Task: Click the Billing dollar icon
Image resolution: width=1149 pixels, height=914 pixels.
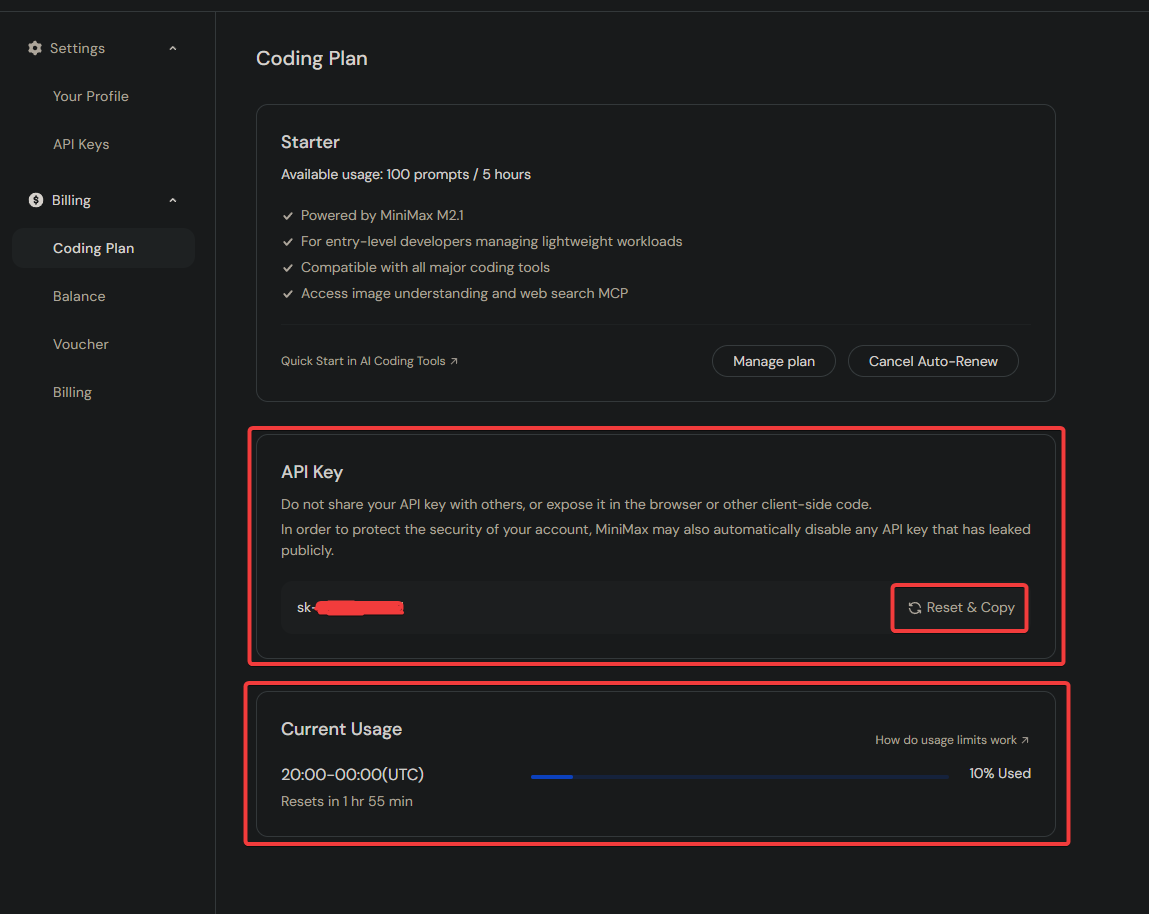Action: tap(34, 199)
